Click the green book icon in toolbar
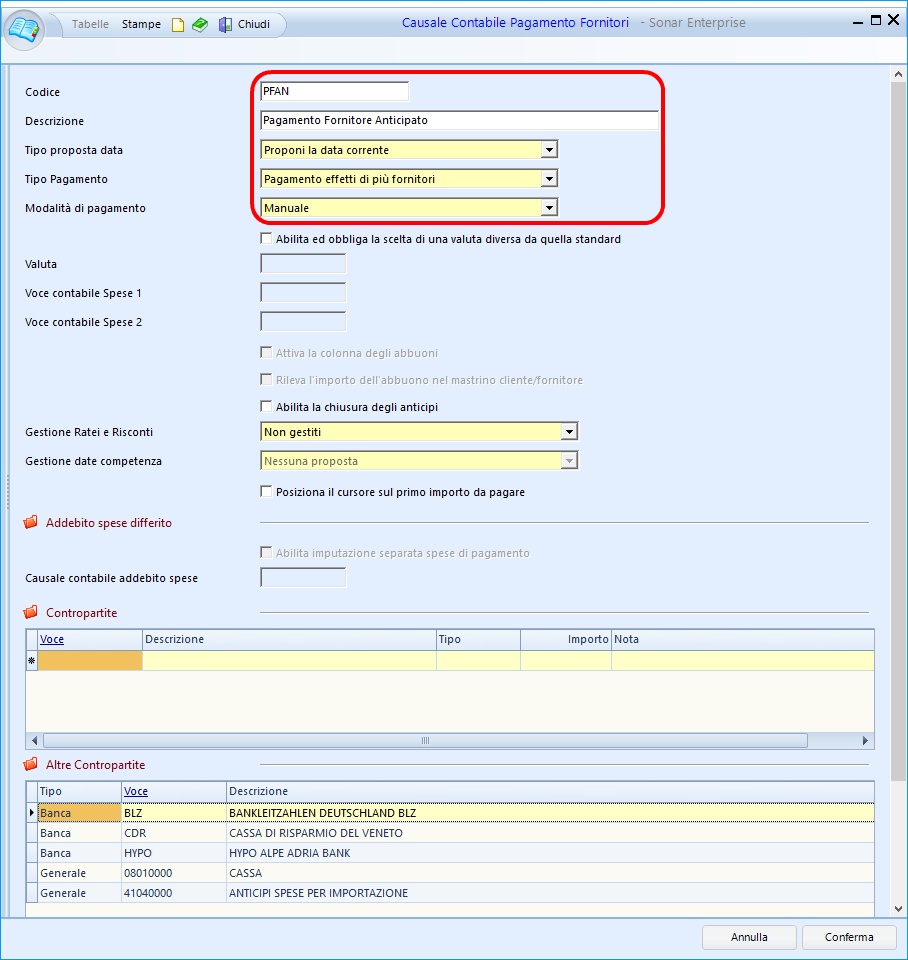Screen dimensions: 908x960 (x=200, y=25)
